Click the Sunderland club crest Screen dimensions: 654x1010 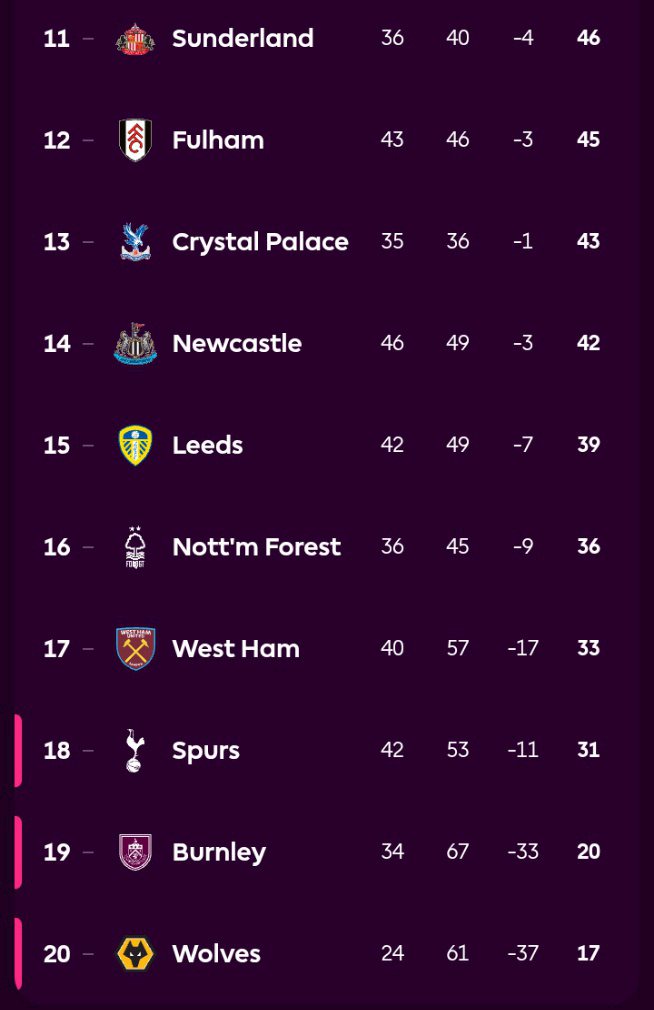pyautogui.click(x=135, y=38)
